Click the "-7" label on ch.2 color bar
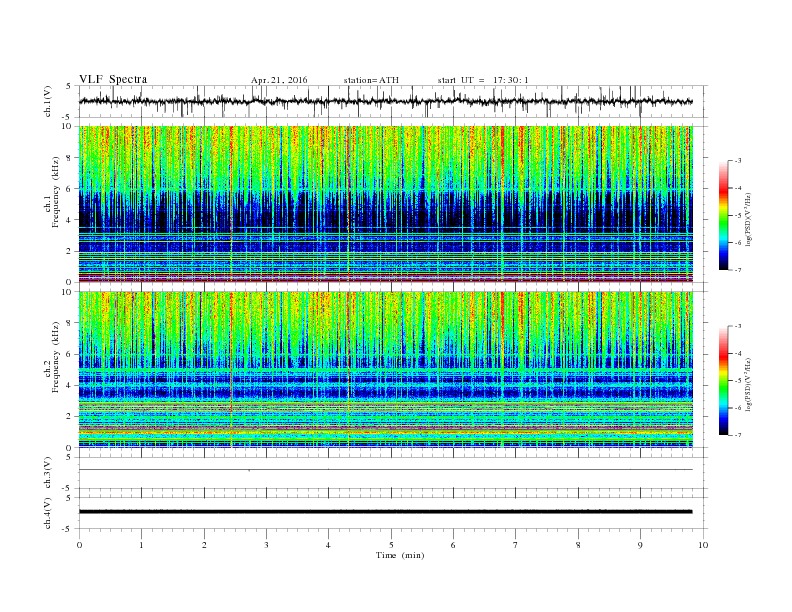This screenshot has width=792, height=612. click(x=737, y=435)
